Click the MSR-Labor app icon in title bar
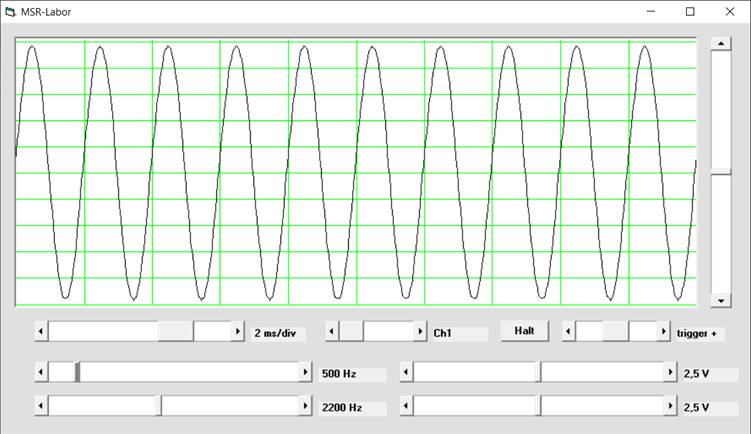The image size is (751, 434). coord(11,12)
